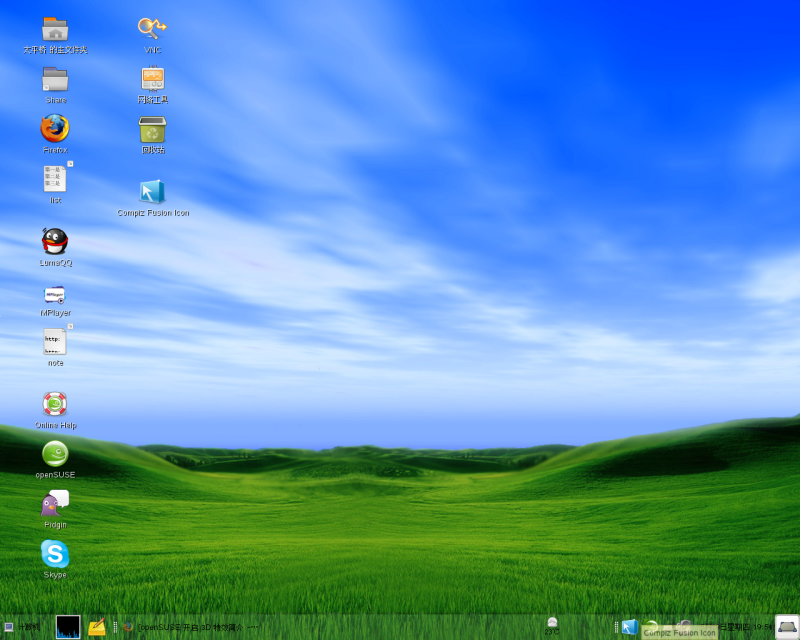Viewport: 800px width, 640px height.
Task: Launch the VNC desktop icon
Action: [152, 28]
